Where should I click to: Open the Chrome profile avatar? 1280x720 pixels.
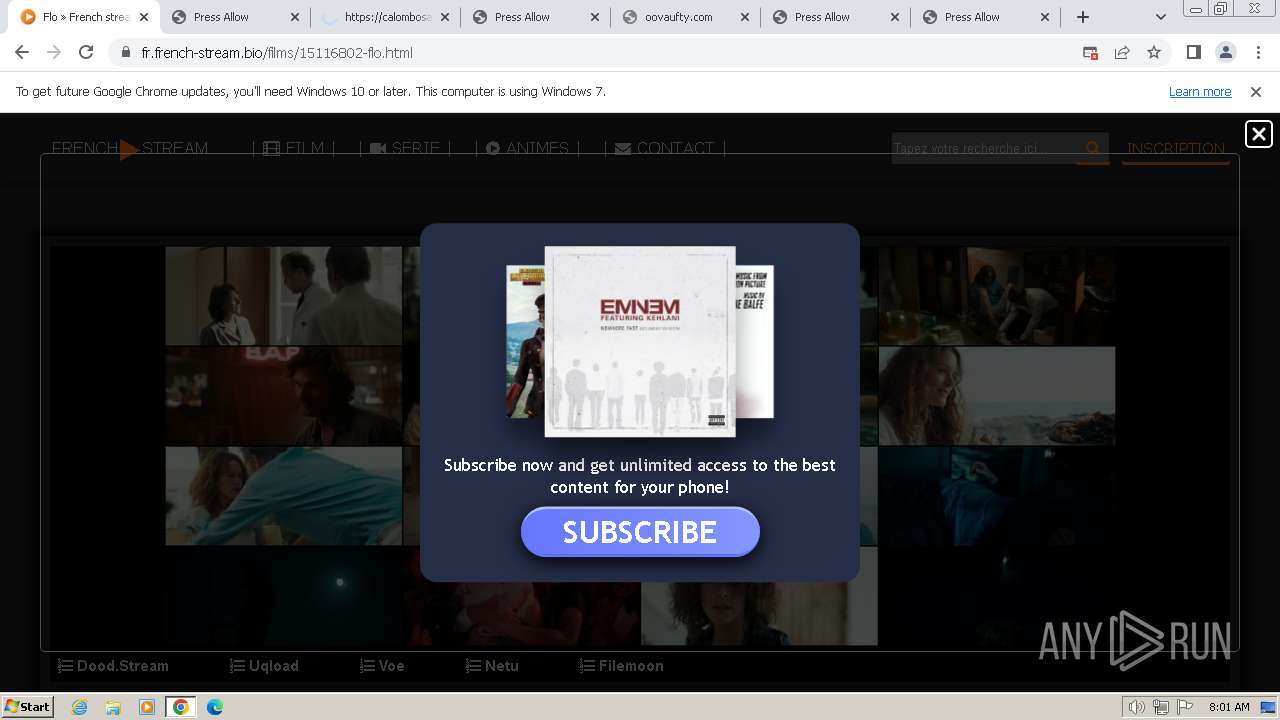tap(1225, 52)
